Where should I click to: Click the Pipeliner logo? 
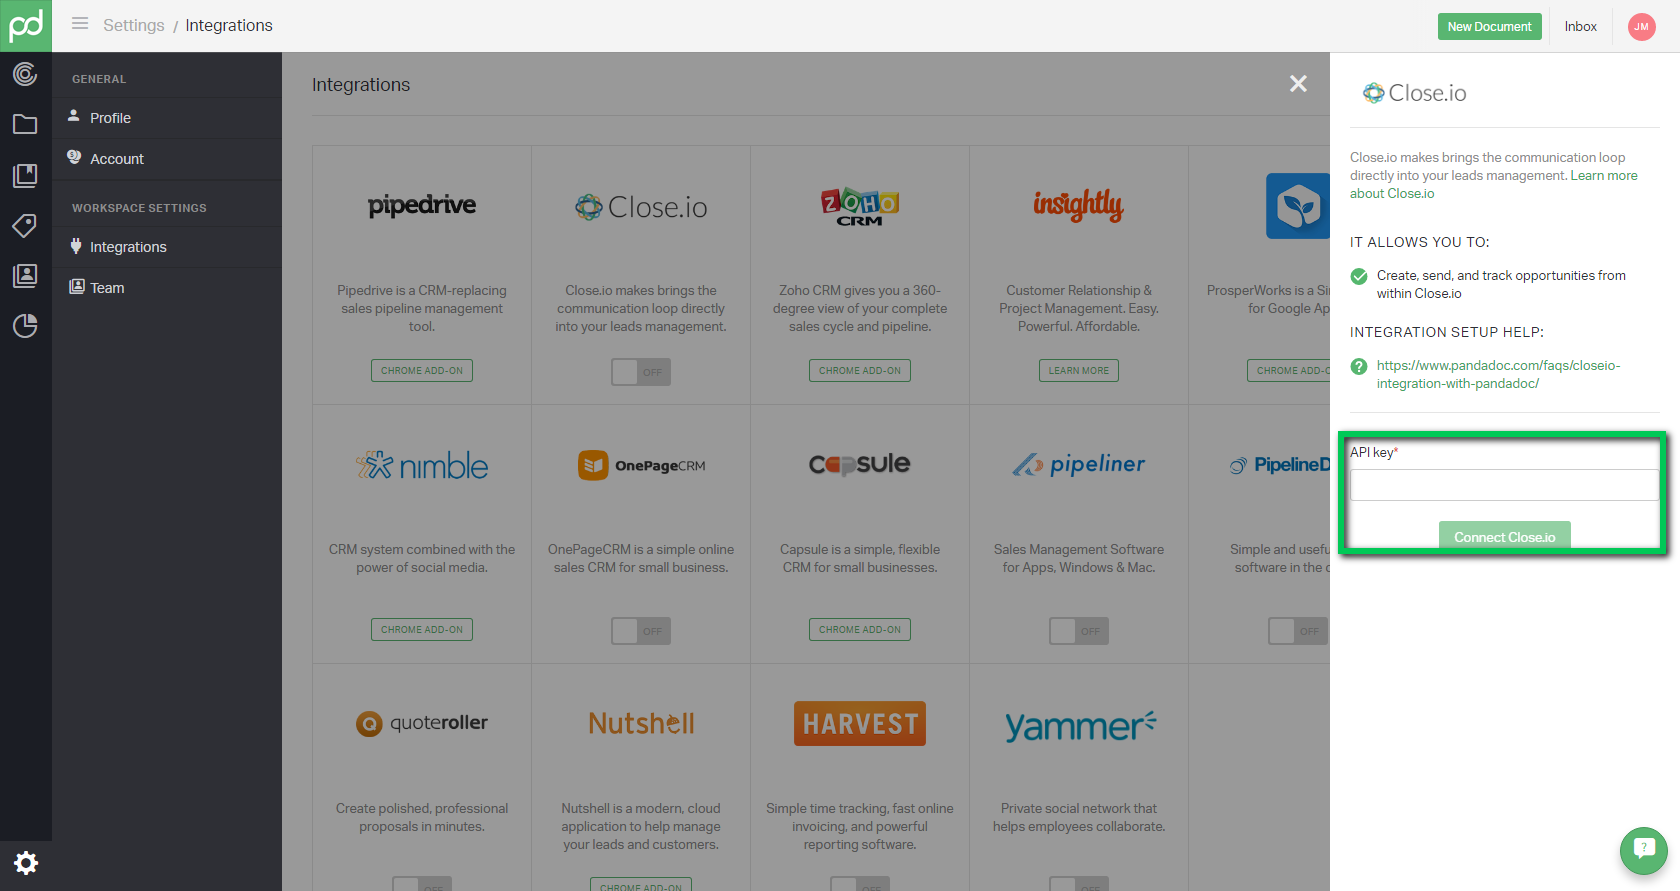tap(1078, 464)
